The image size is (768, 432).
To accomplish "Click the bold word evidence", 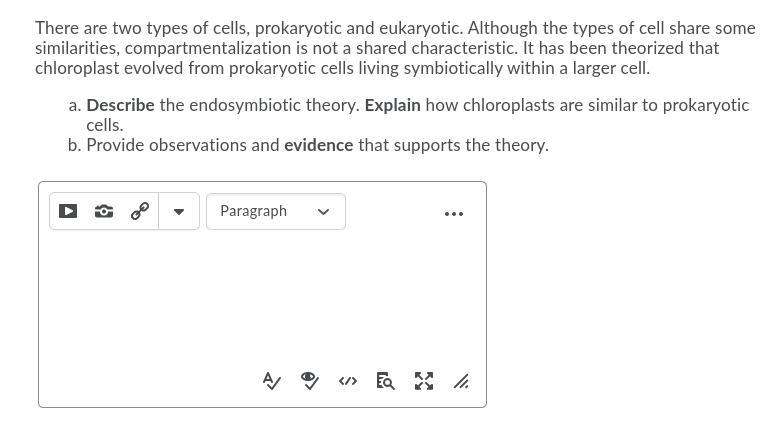I will coord(318,145).
